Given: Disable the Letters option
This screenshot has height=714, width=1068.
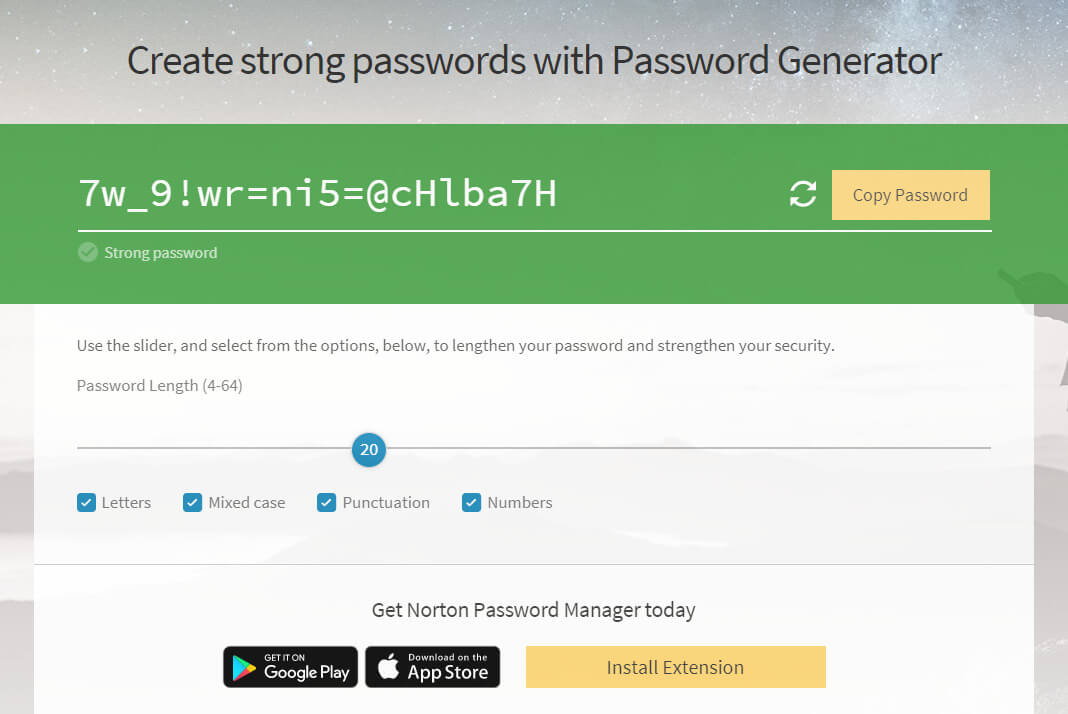Looking at the screenshot, I should [86, 502].
